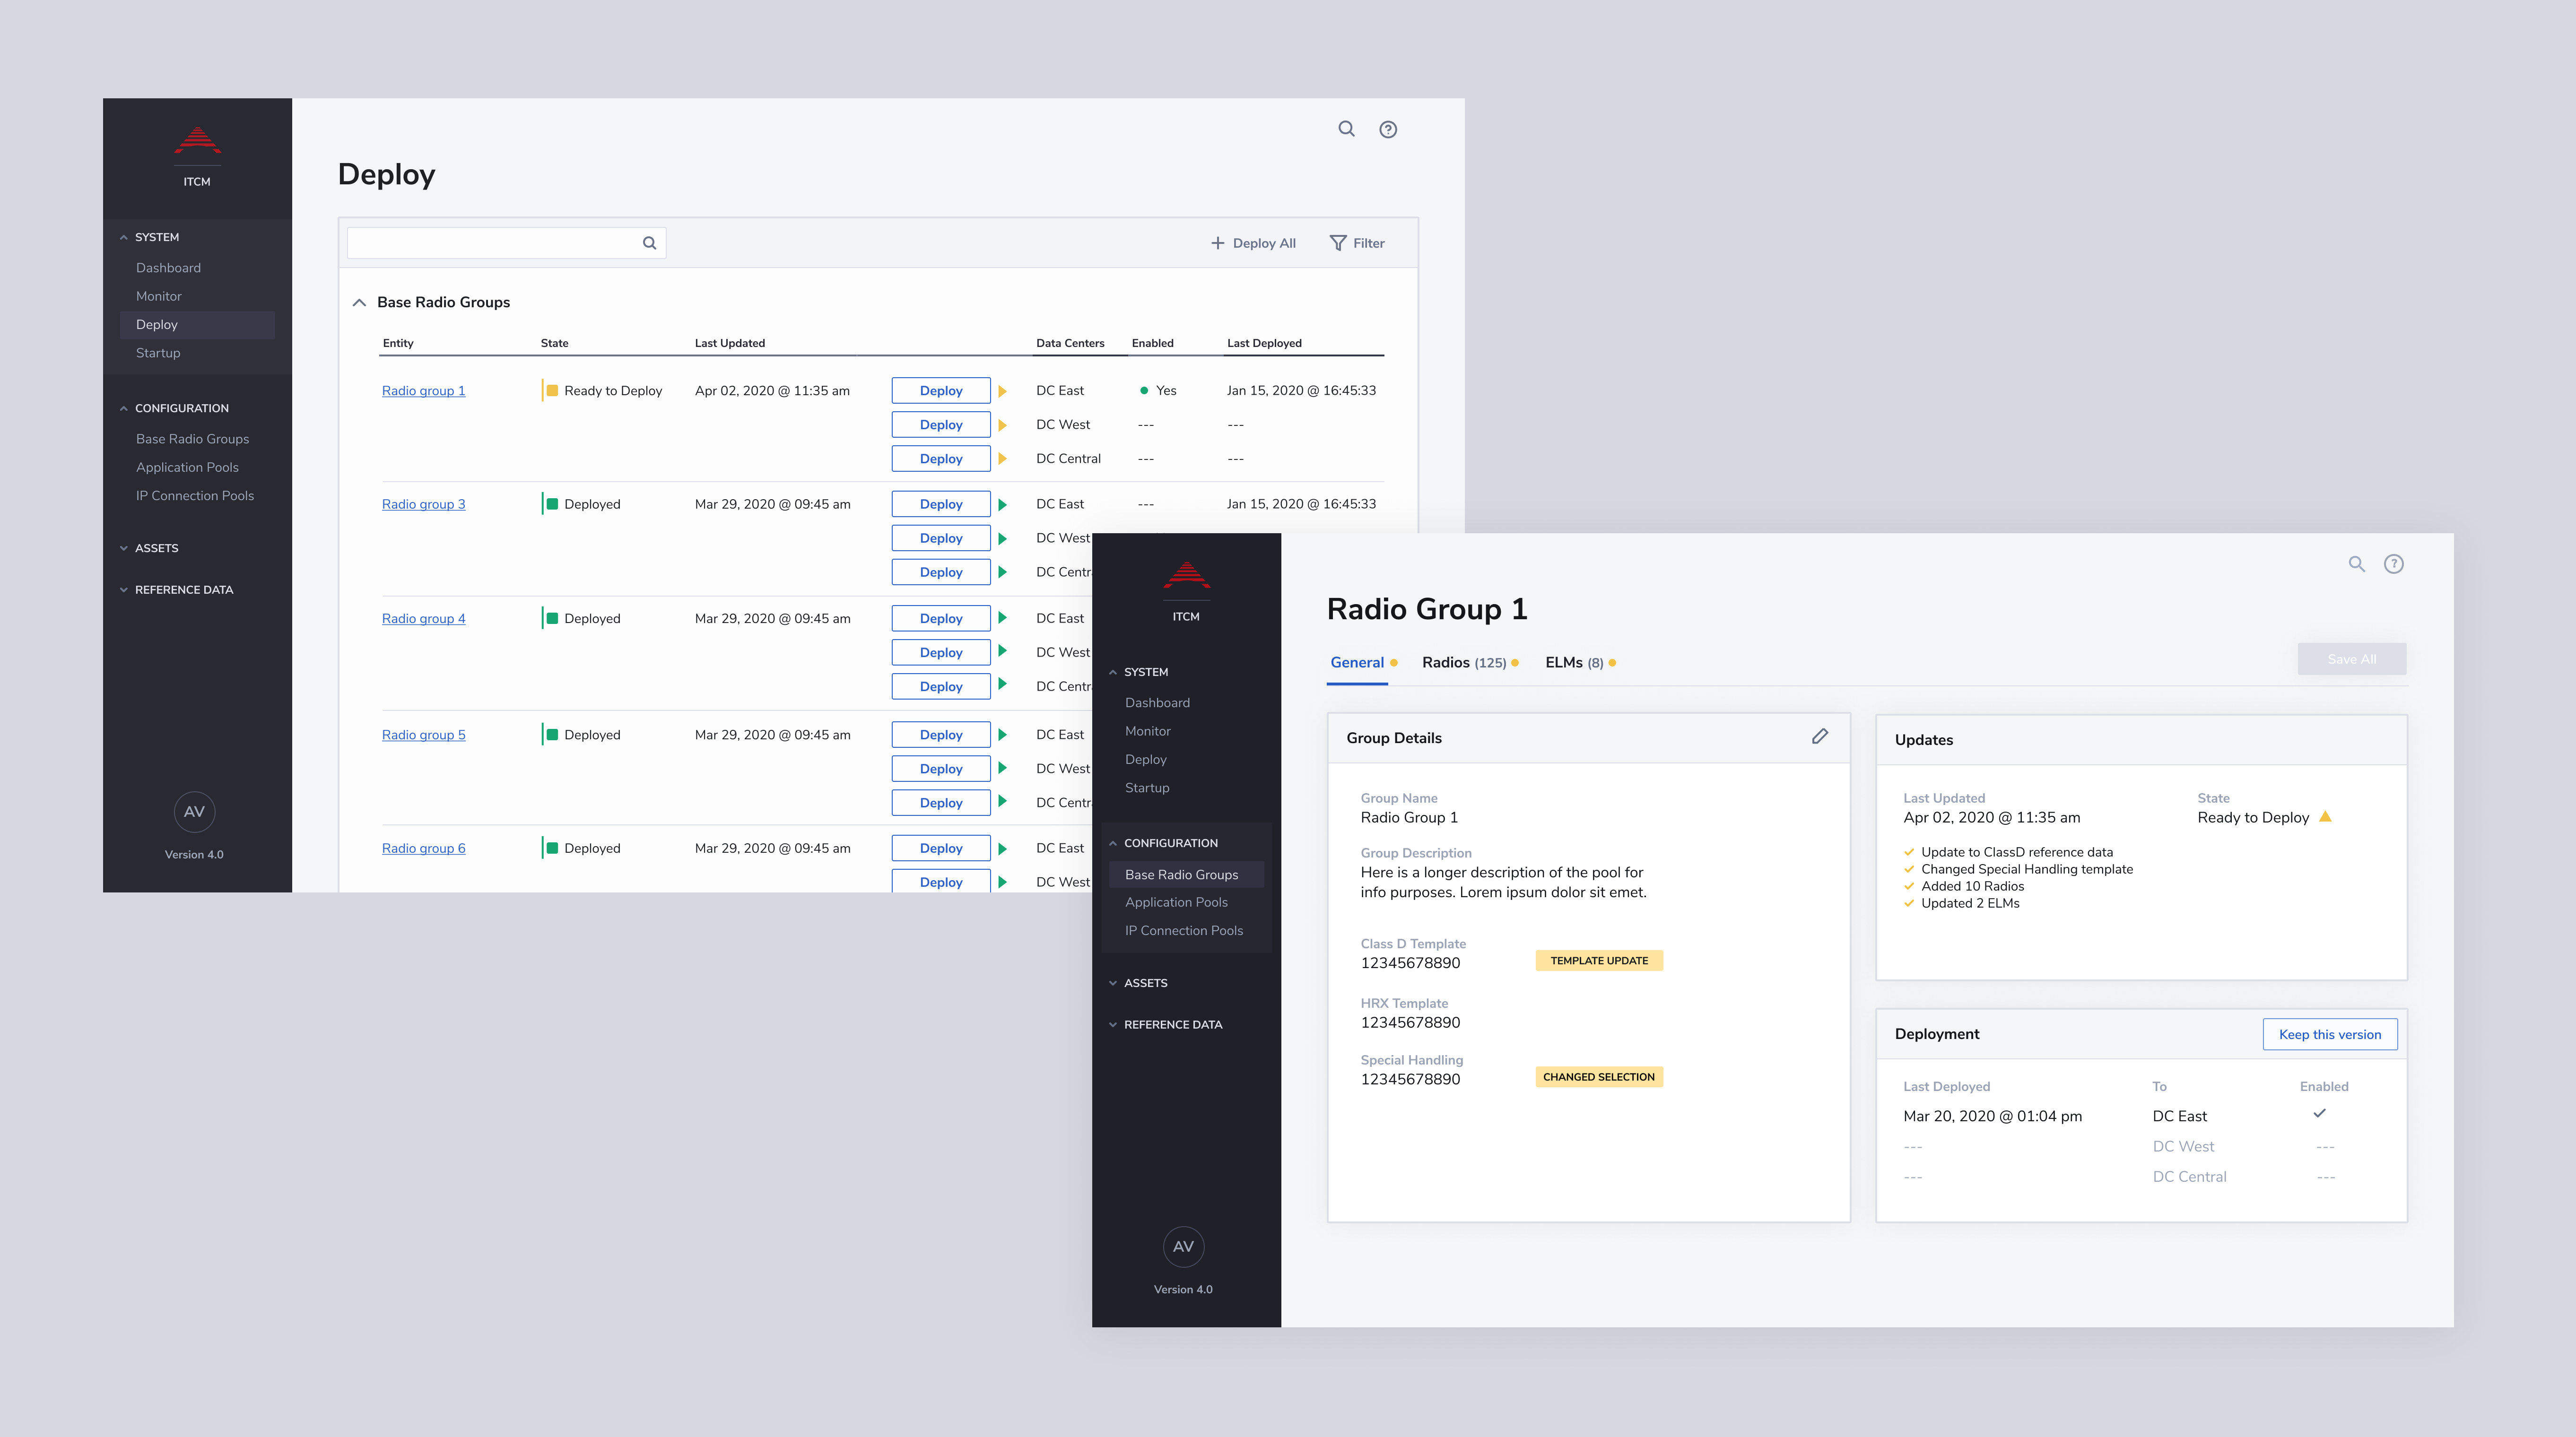Open AV user avatar in Radio Group window sidebar
2576x1437 pixels.
tap(1183, 1247)
